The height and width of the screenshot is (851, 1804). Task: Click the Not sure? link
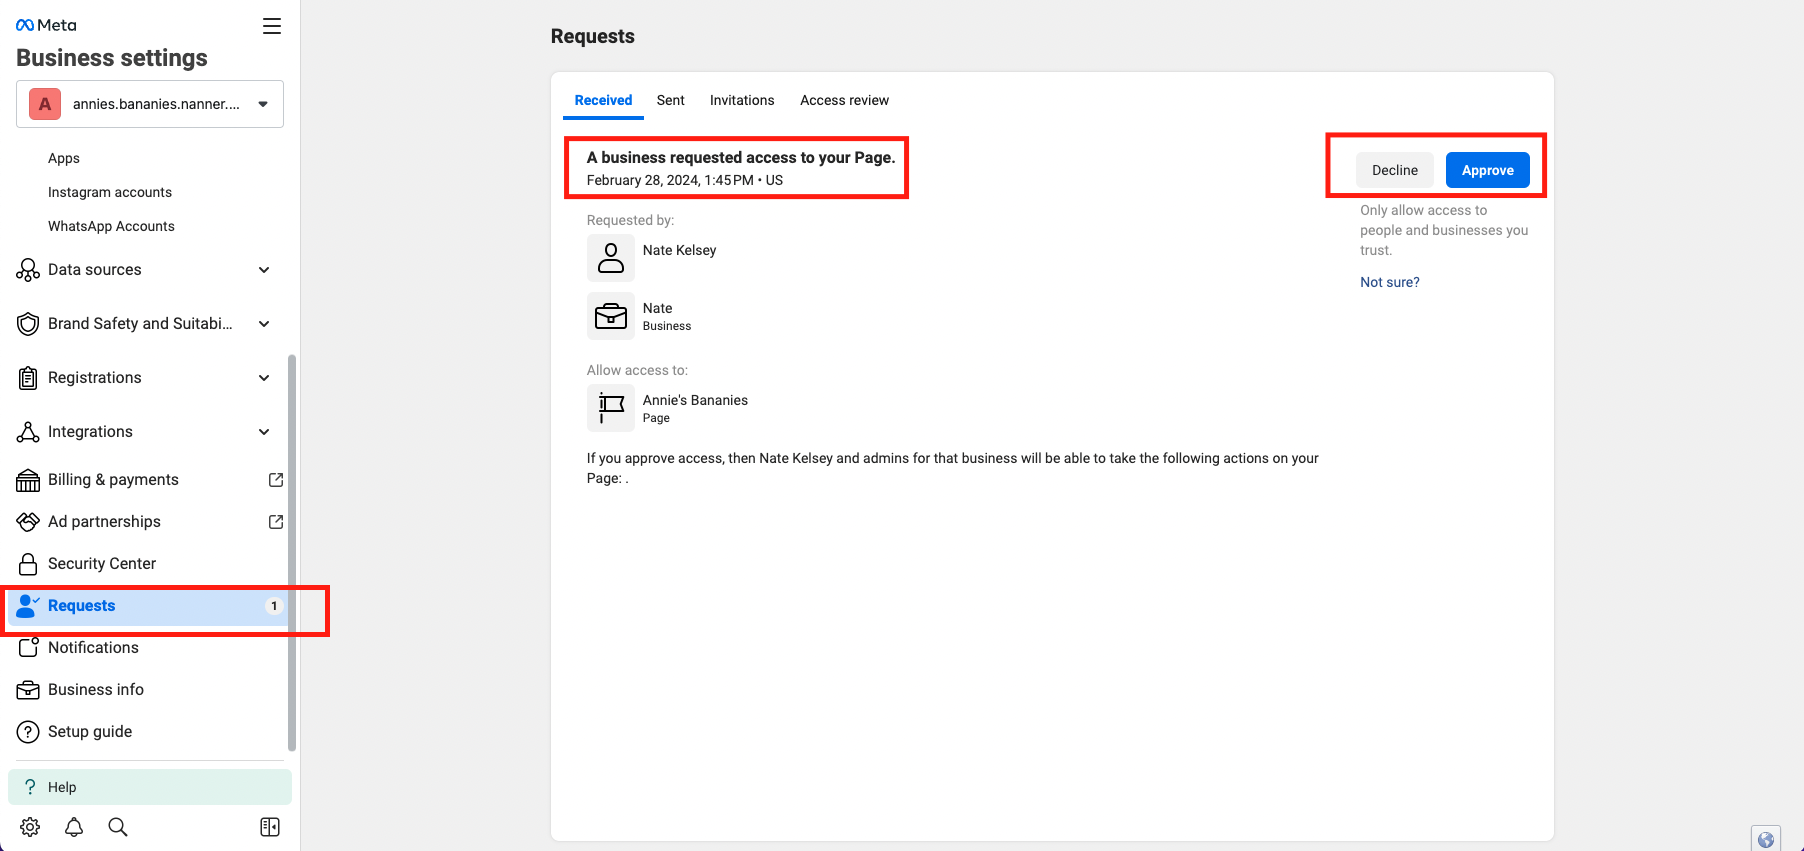(x=1389, y=282)
